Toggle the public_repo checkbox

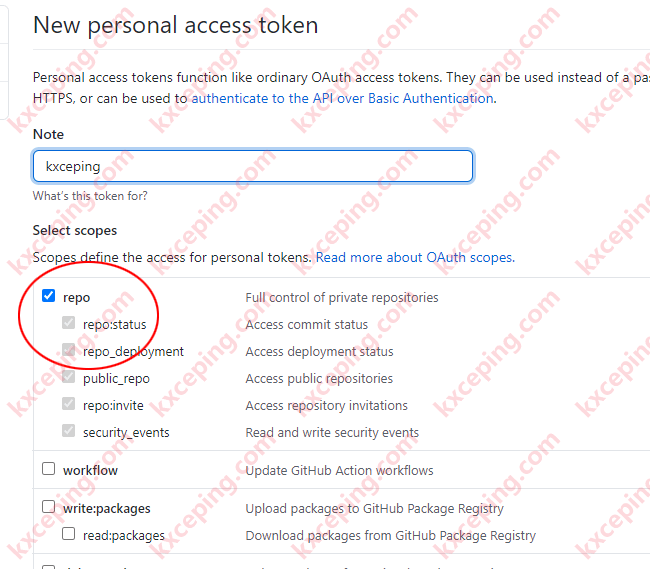68,377
